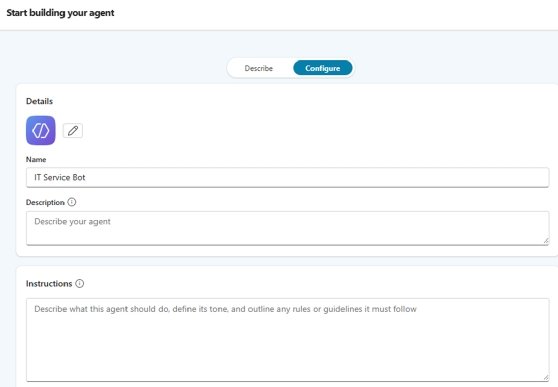Open the Description info icon
This screenshot has width=558, height=387.
[72, 202]
